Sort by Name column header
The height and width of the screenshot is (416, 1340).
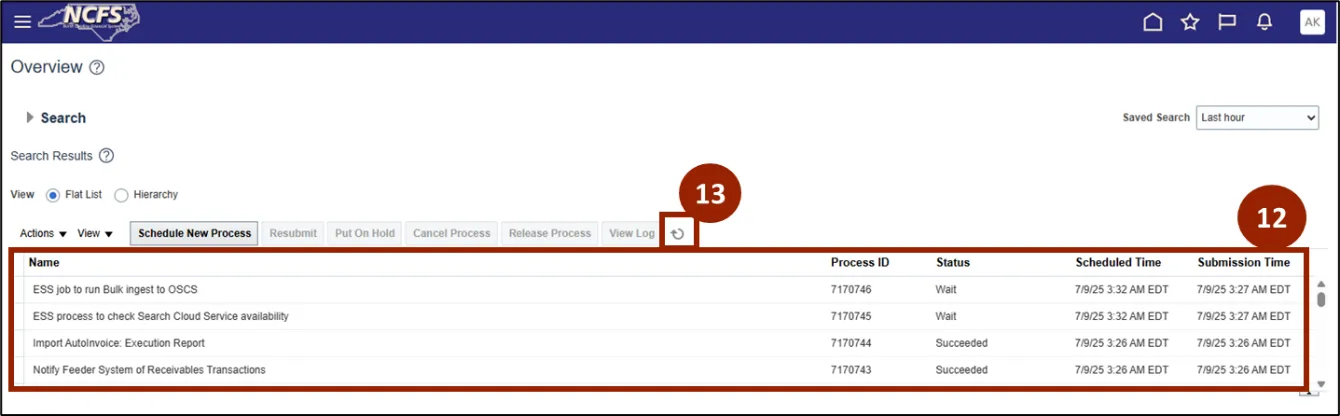pyautogui.click(x=44, y=263)
